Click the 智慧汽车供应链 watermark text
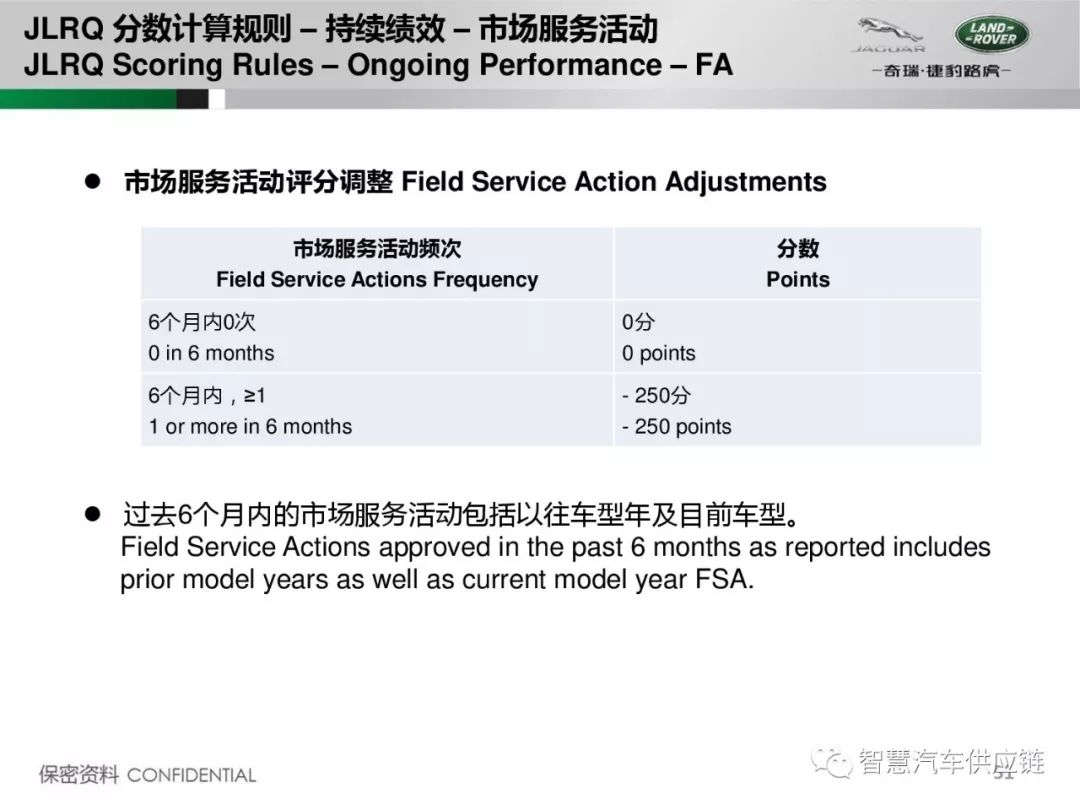This screenshot has height=810, width=1080. point(951,762)
